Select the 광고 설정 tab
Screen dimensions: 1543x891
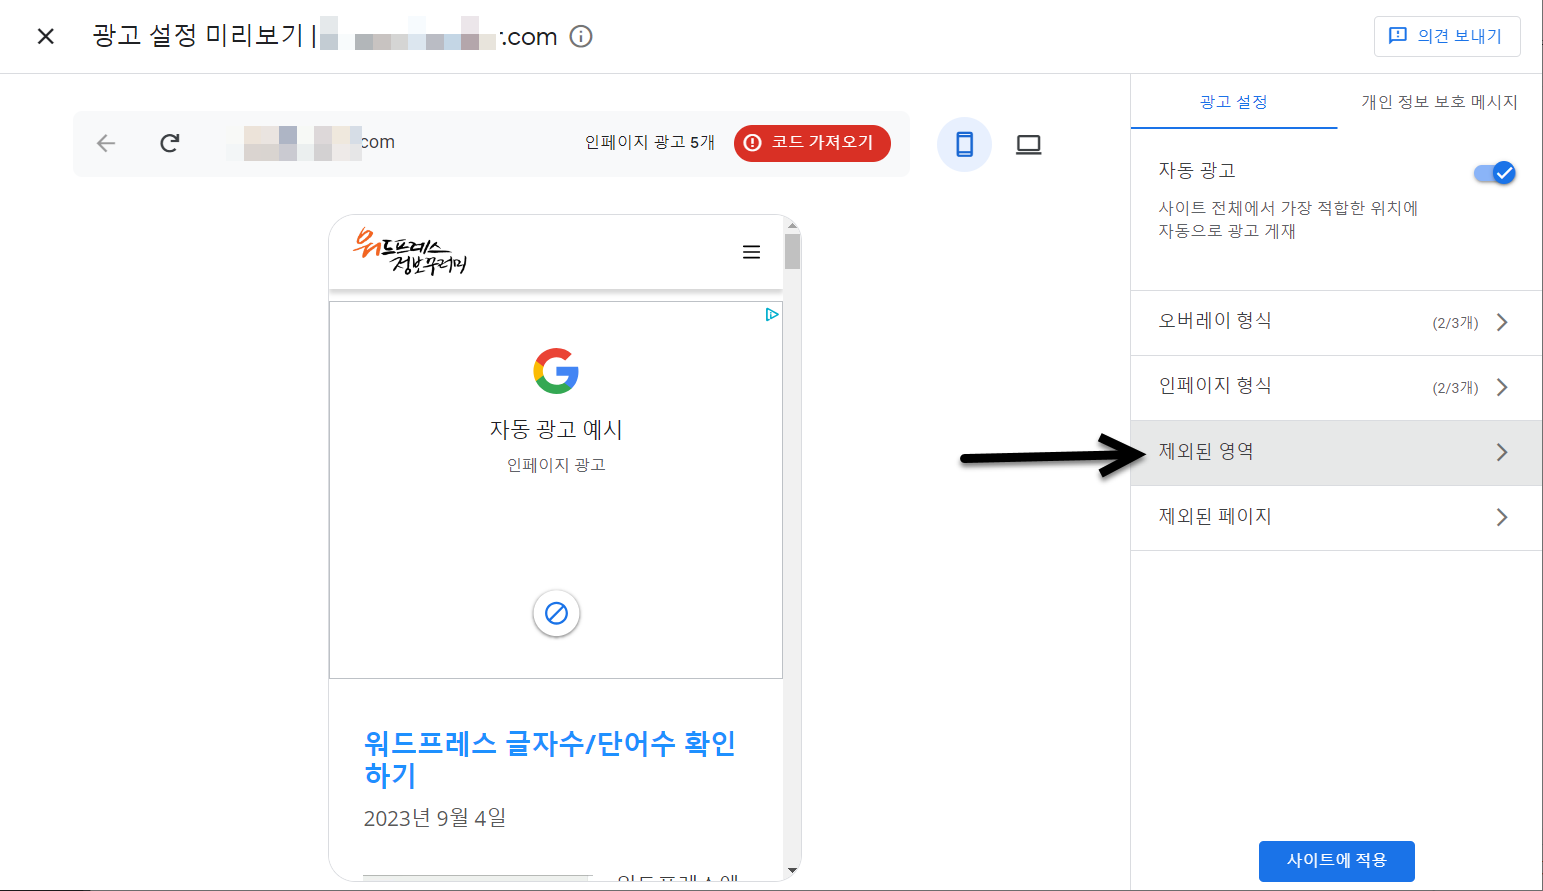tap(1234, 102)
